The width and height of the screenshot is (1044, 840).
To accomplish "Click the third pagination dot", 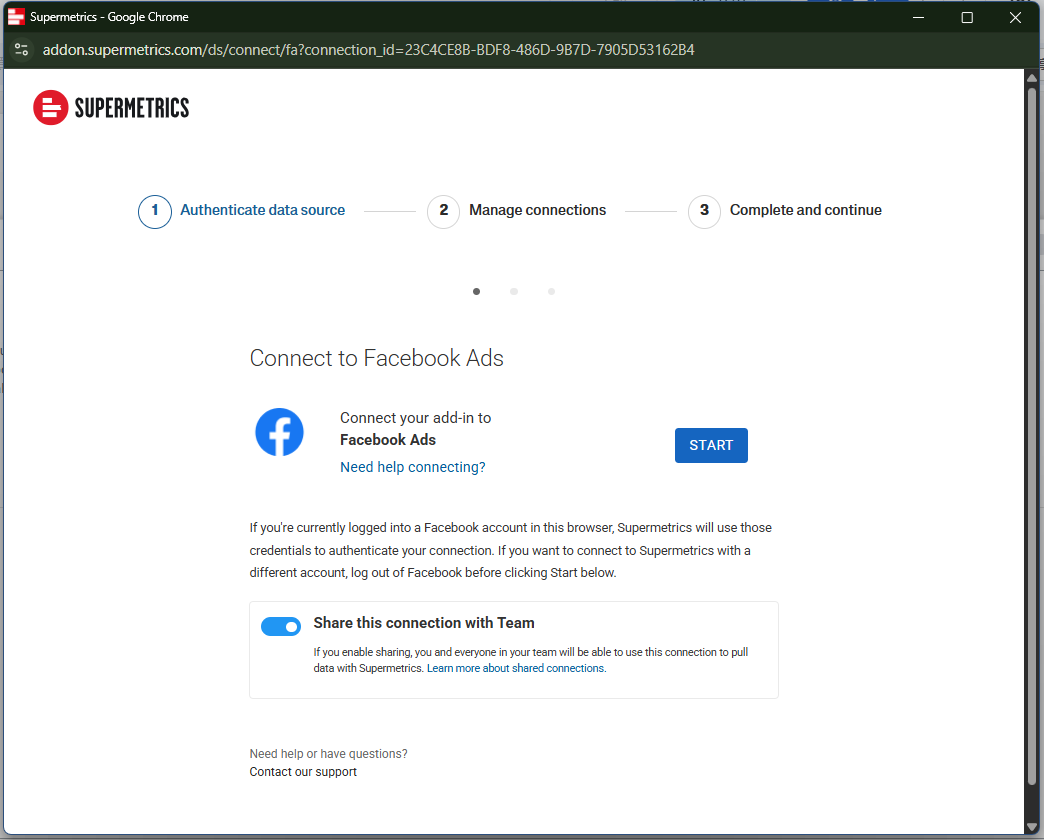I will 551,292.
